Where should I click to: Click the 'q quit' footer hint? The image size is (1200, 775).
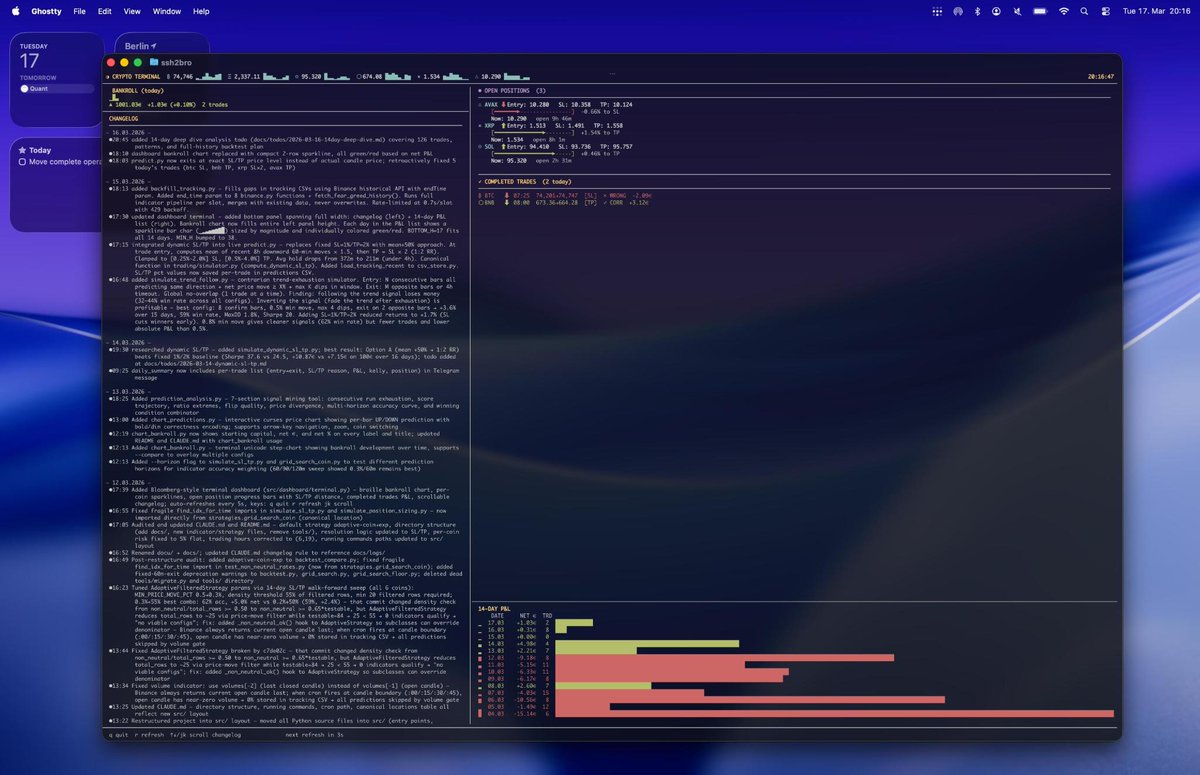coord(117,734)
